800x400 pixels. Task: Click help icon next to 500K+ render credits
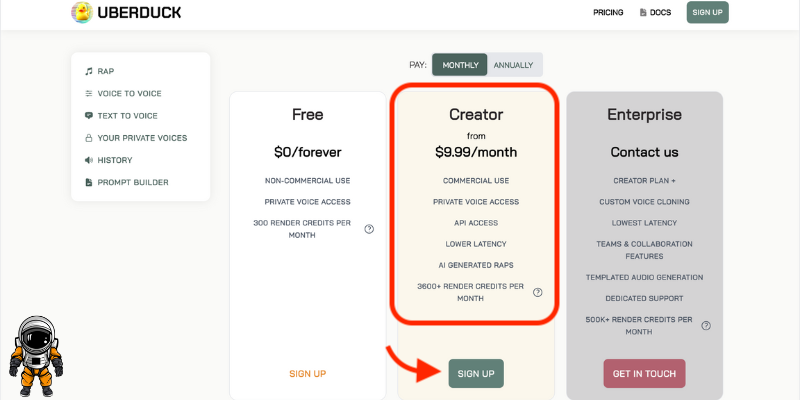coord(706,326)
